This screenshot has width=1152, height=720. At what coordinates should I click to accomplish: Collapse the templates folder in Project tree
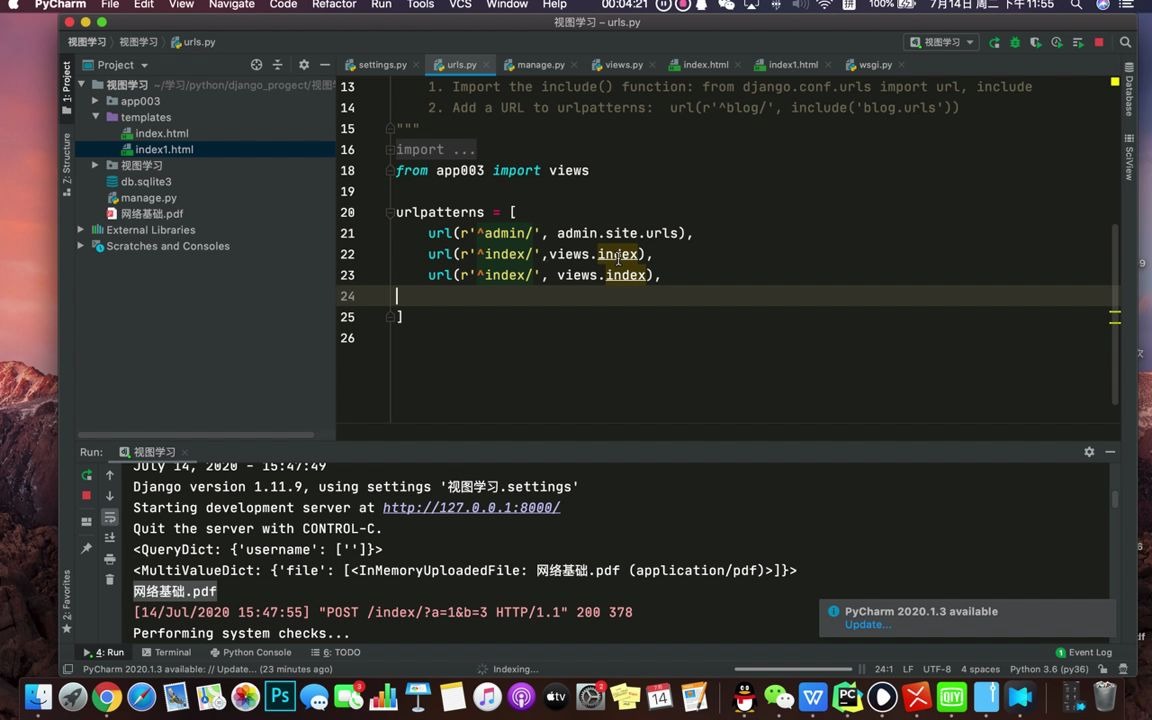tap(95, 117)
